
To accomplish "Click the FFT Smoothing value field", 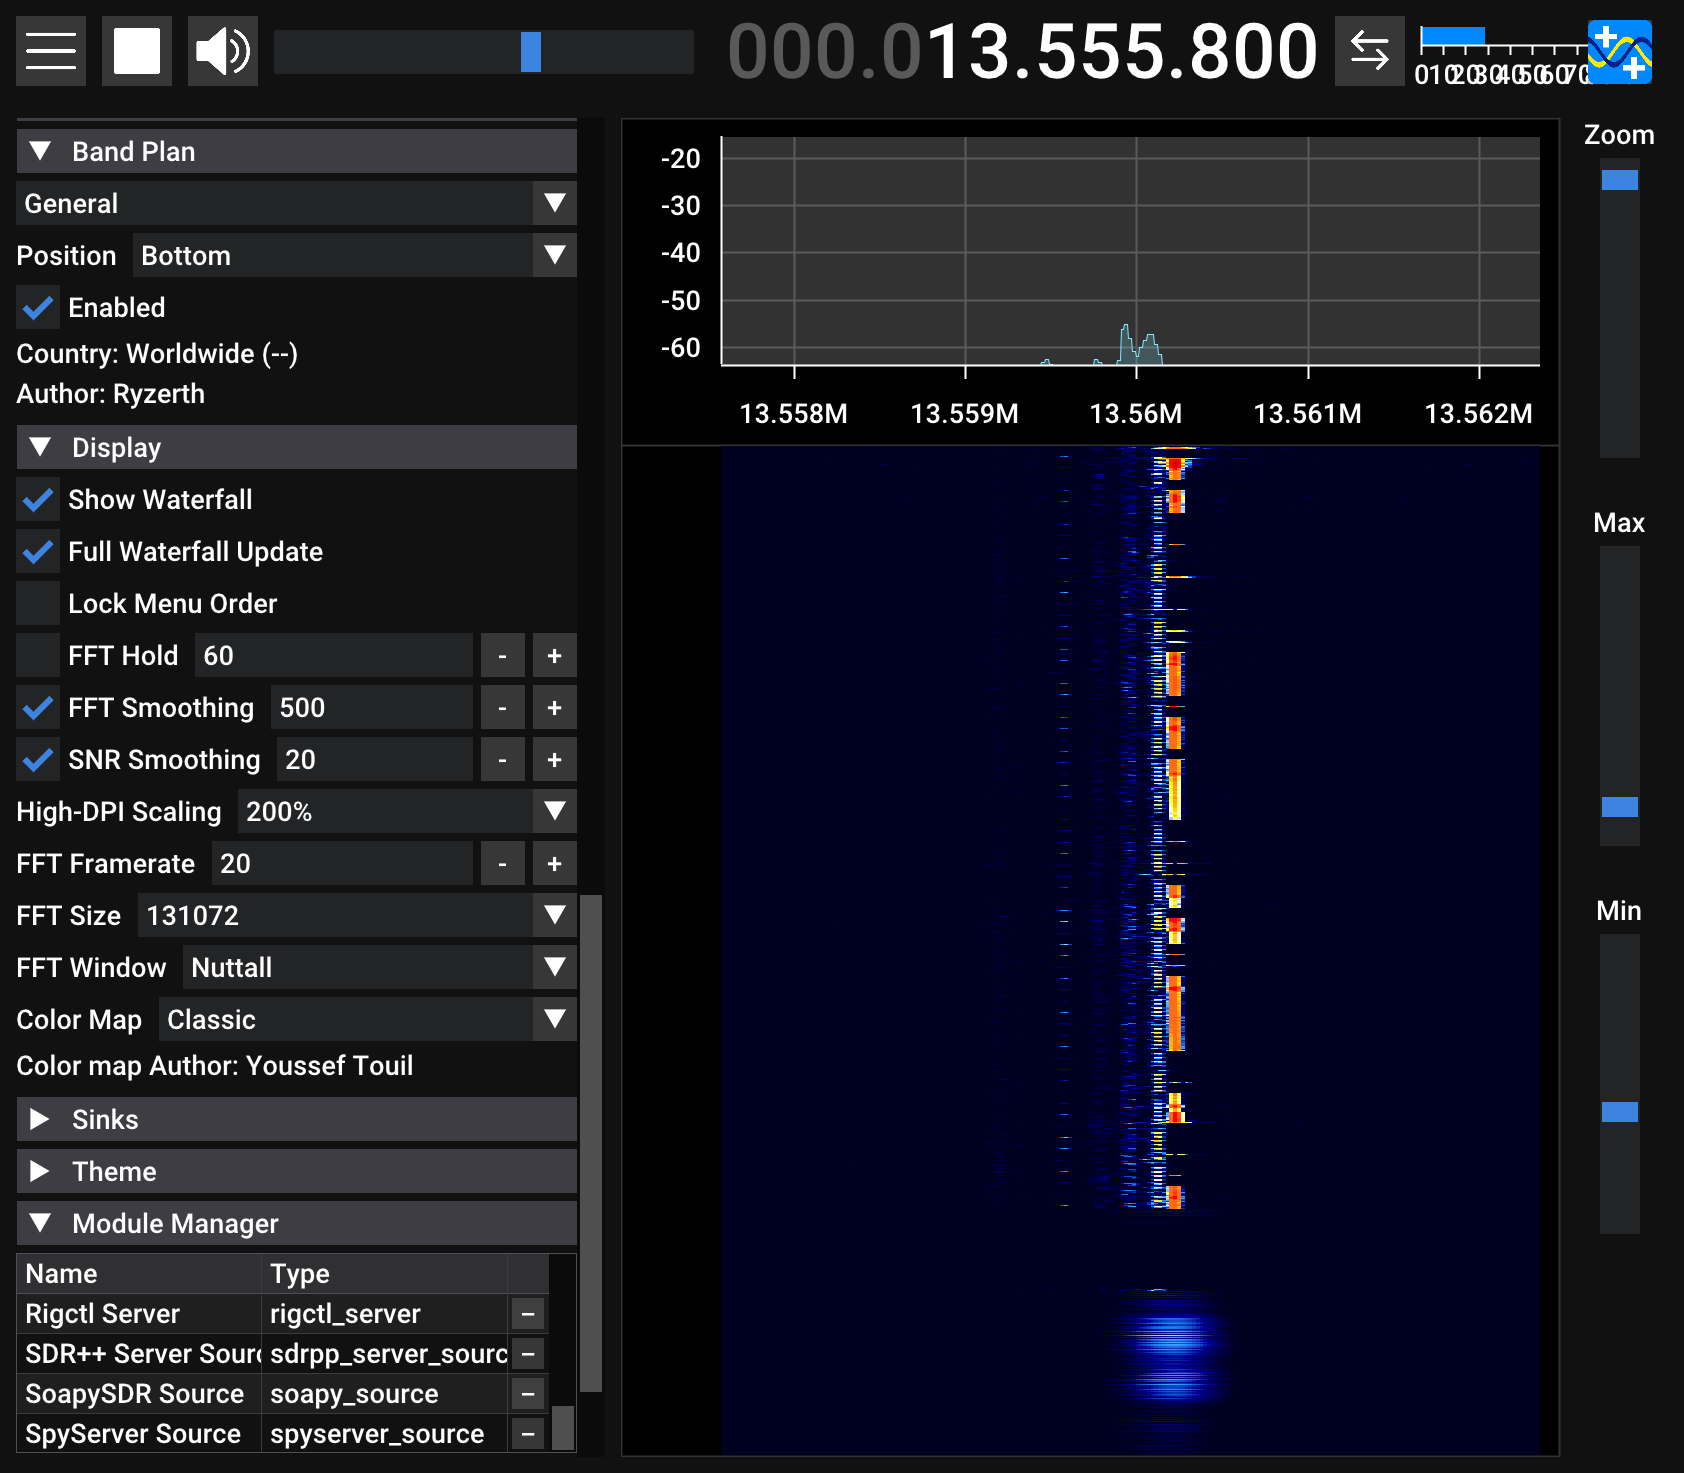I will click(372, 707).
